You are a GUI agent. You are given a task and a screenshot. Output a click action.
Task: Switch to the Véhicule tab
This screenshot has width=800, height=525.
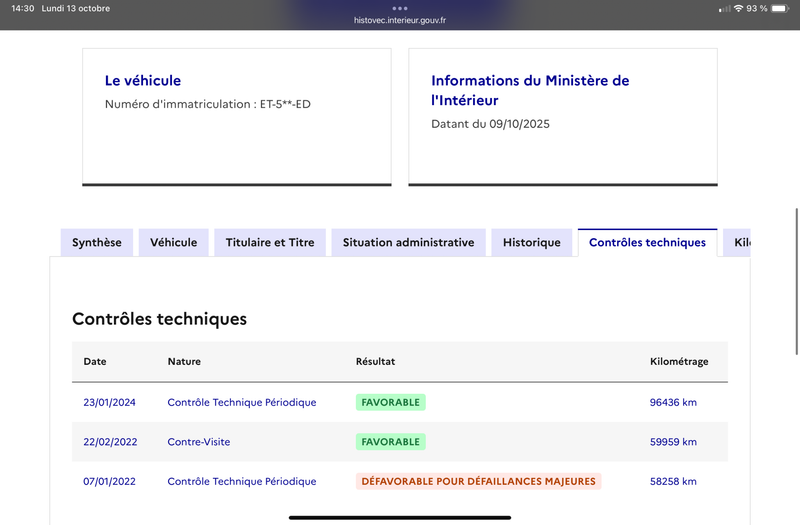pyautogui.click(x=174, y=242)
